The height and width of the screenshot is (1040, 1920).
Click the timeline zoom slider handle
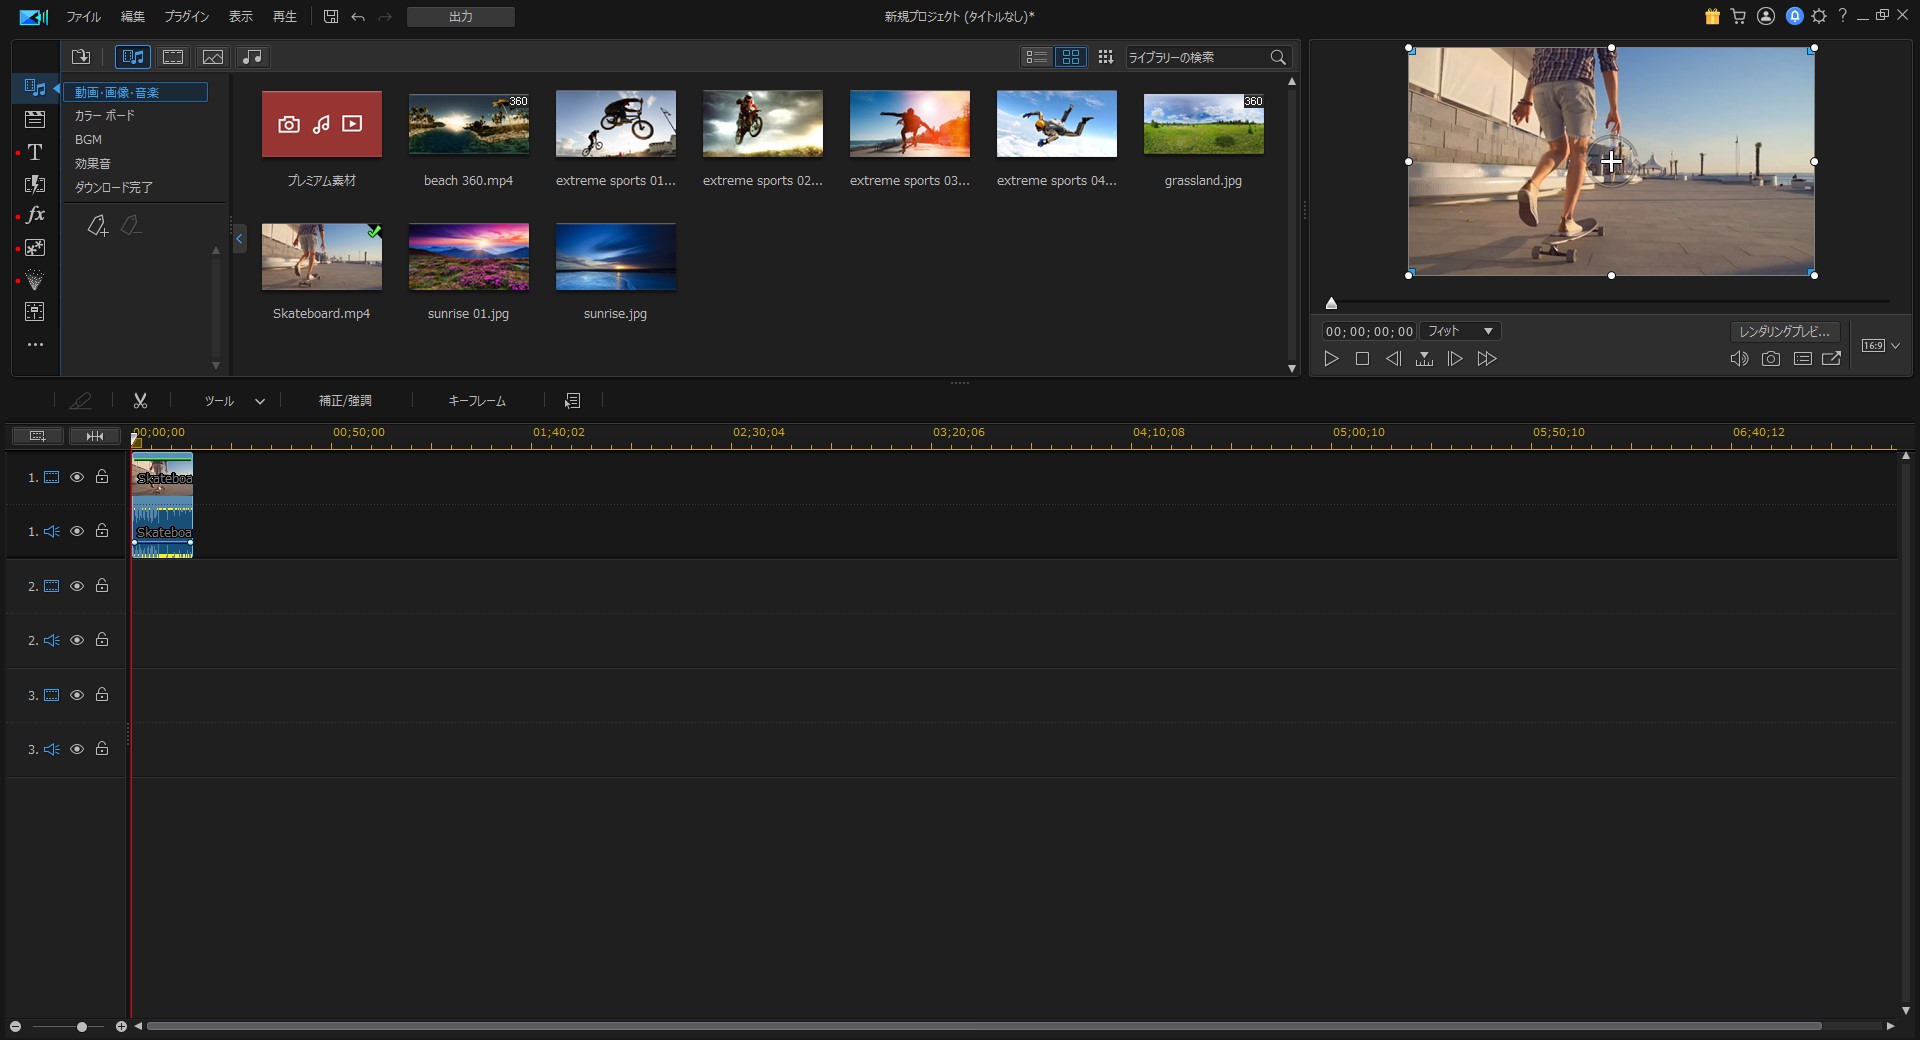82,1027
